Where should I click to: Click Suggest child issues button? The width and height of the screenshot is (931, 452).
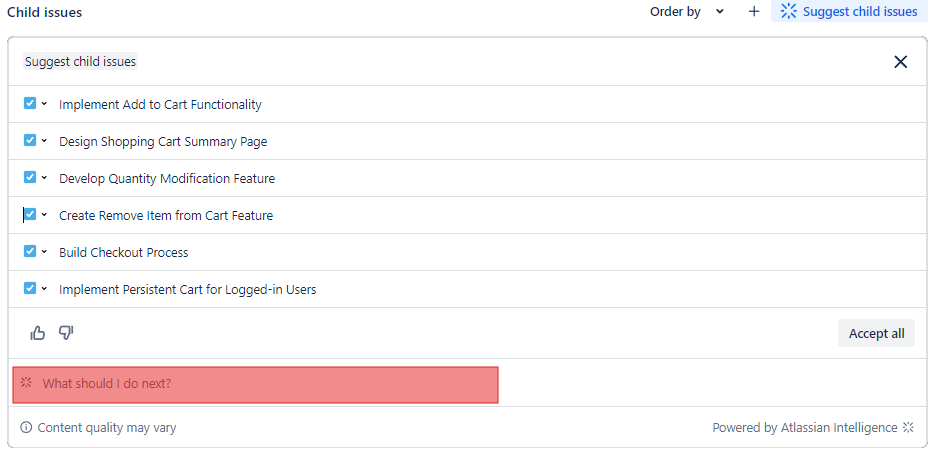click(849, 12)
